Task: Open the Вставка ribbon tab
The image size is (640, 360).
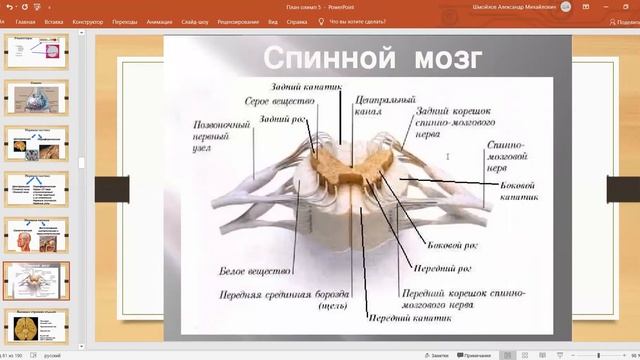Action: tap(54, 22)
